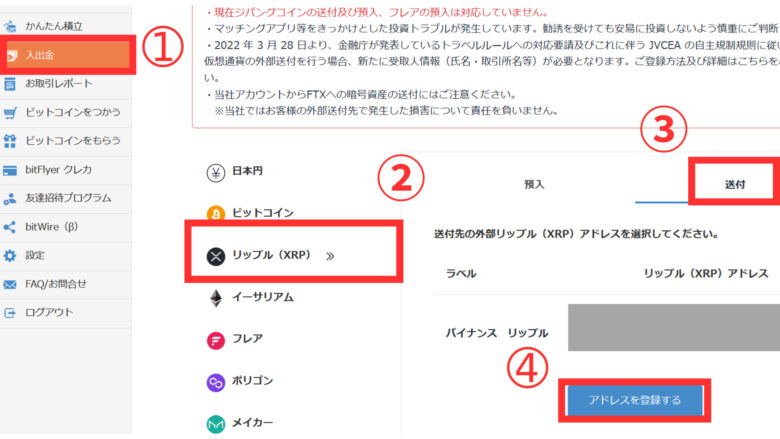This screenshot has width=780, height=439.
Task: Click the アドレスを登録する button
Action: coord(635,400)
